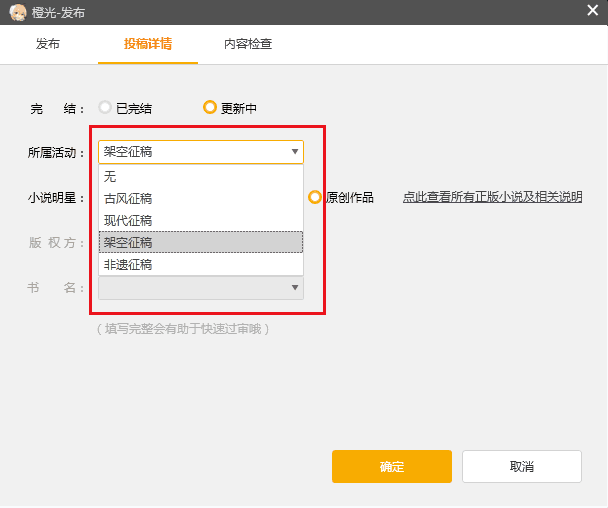
Task: Collapse the 所属活动 dropdown arrow
Action: point(294,152)
